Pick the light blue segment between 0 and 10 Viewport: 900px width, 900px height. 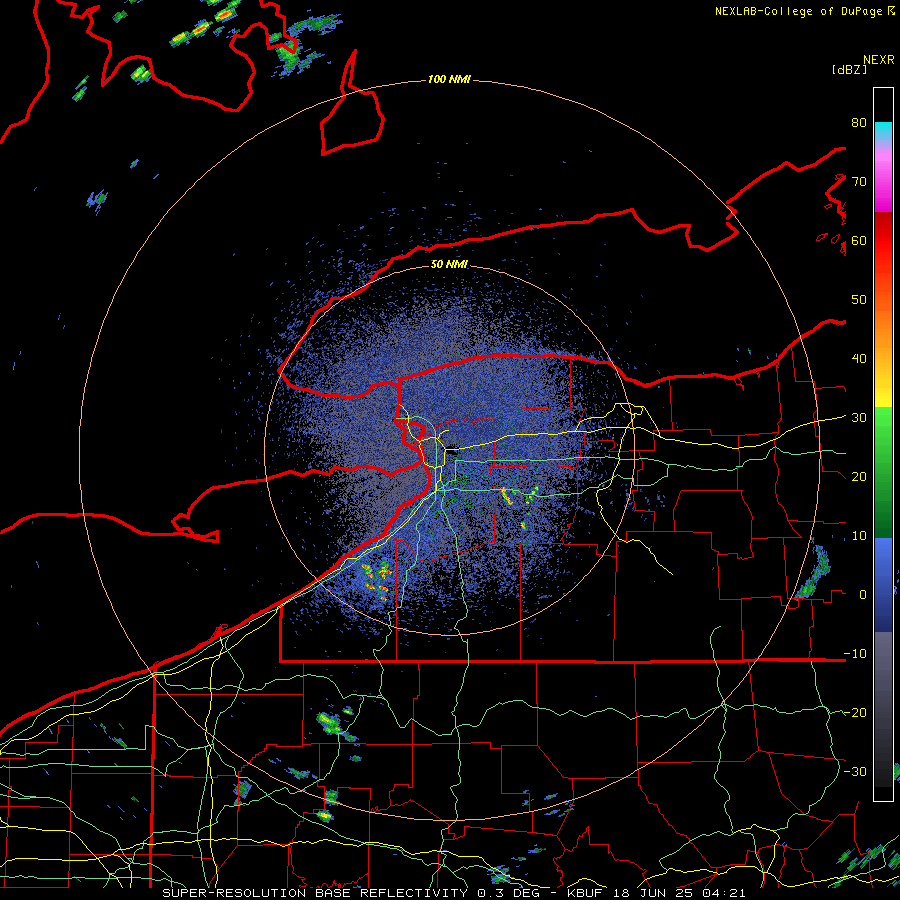(883, 557)
